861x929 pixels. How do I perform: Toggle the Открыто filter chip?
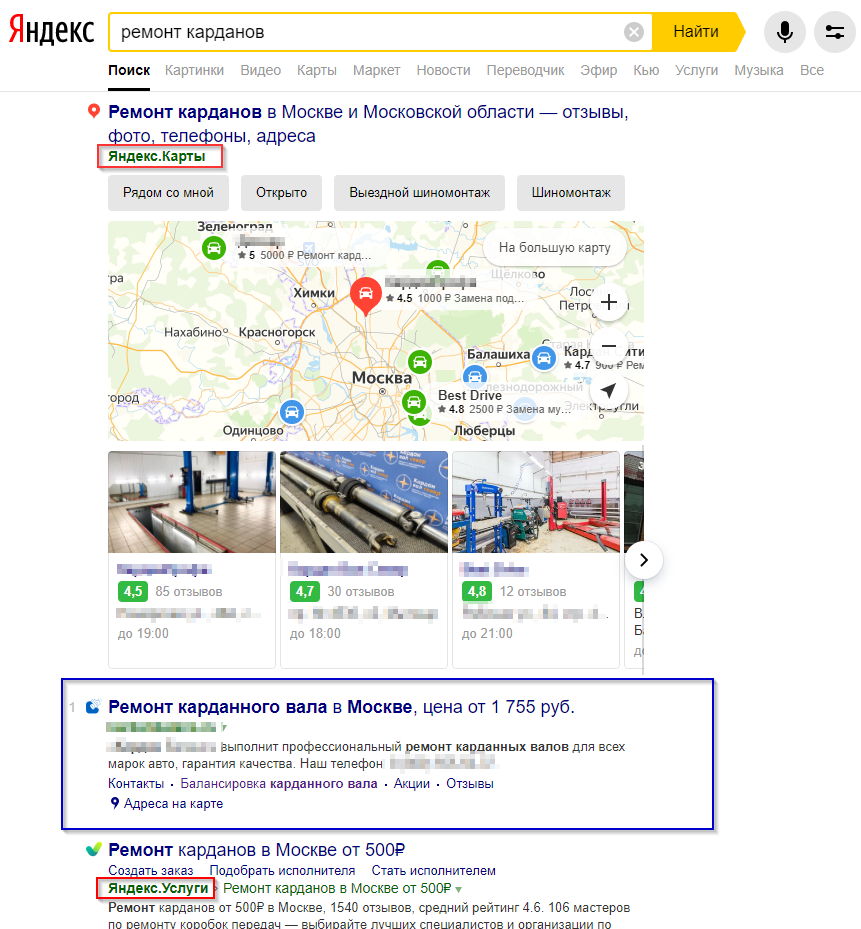pos(281,193)
